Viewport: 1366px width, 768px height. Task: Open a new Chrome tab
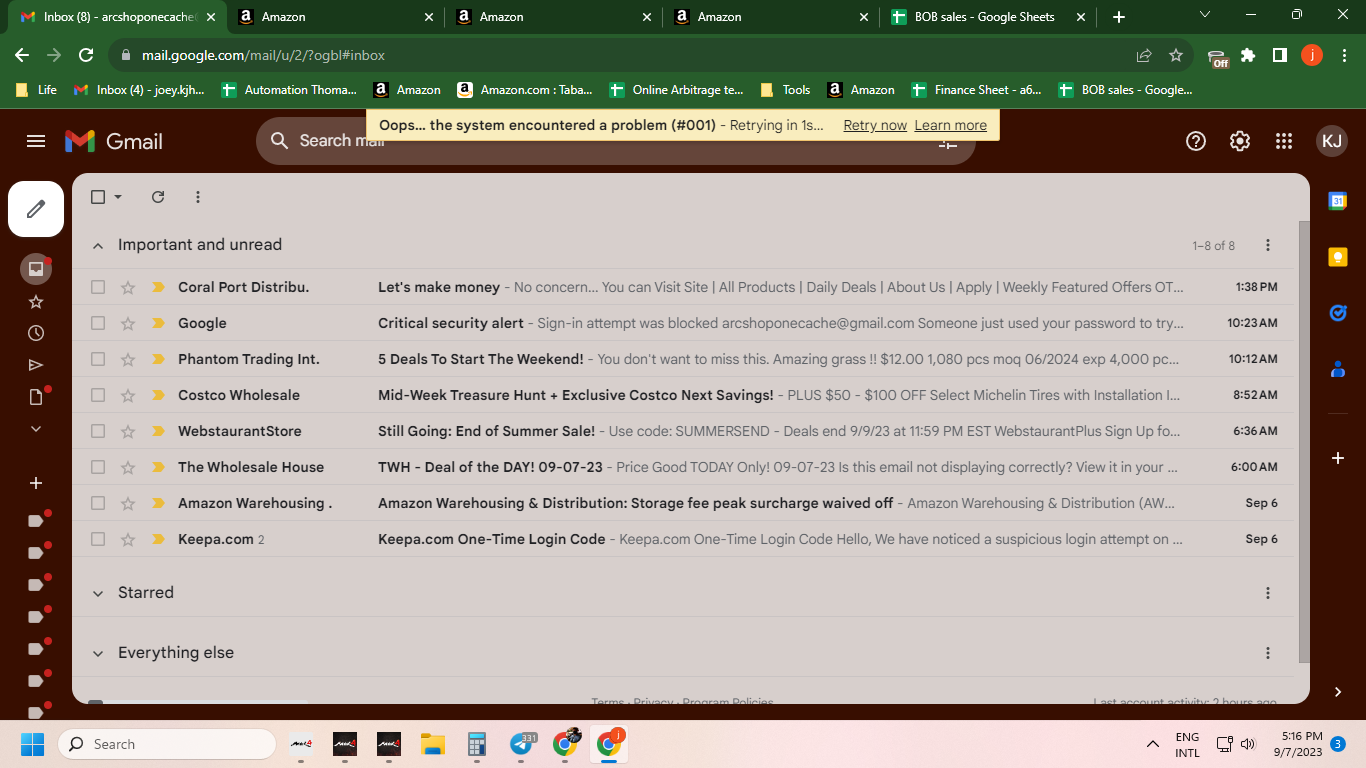pyautogui.click(x=1119, y=17)
